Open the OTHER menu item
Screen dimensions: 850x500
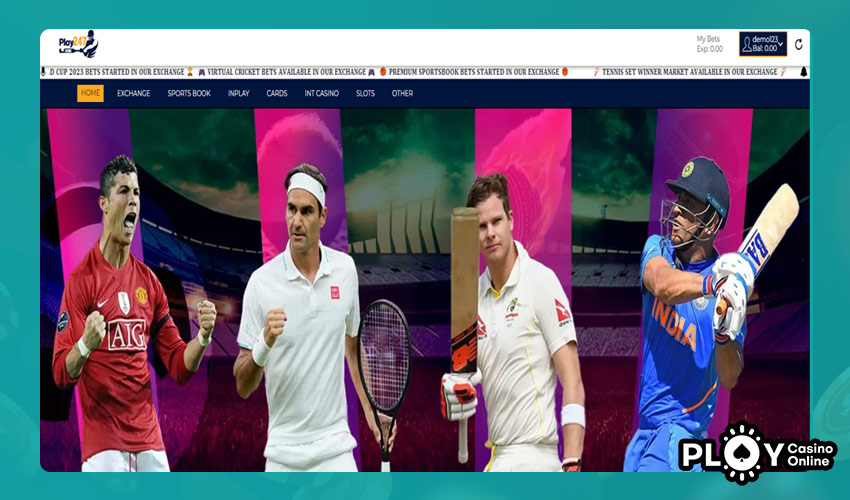[402, 93]
